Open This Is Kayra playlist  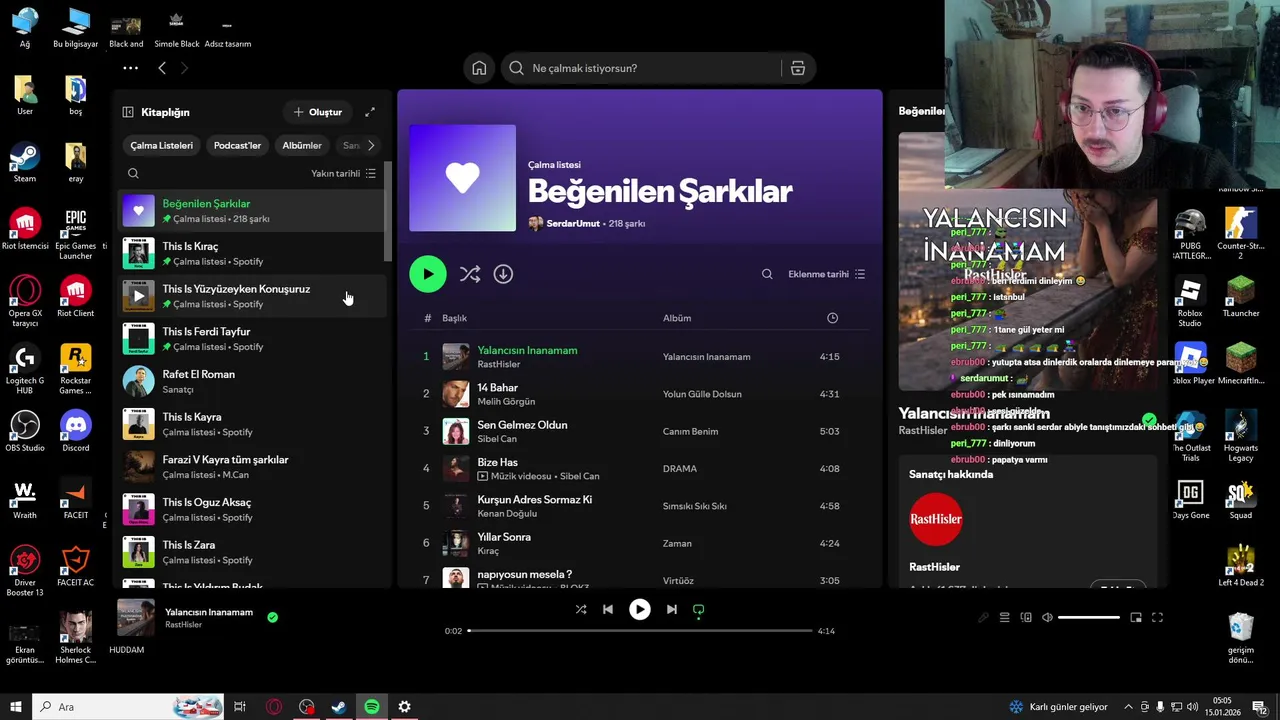point(252,424)
